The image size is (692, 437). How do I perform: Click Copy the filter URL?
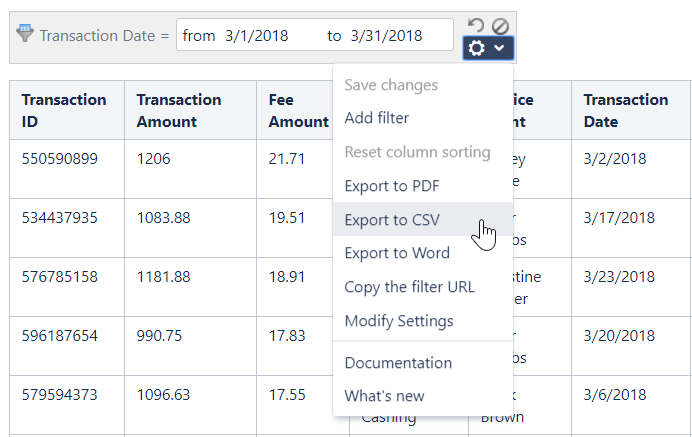tap(409, 287)
